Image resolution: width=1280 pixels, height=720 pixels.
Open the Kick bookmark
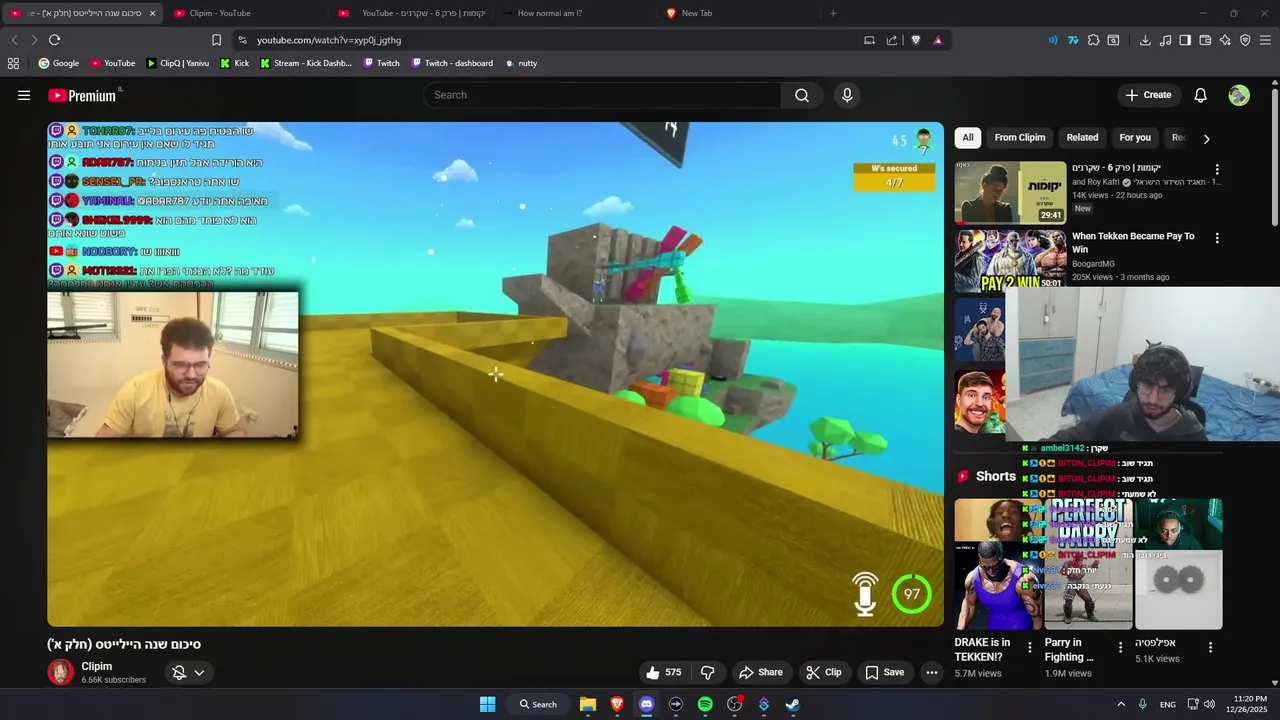click(234, 63)
